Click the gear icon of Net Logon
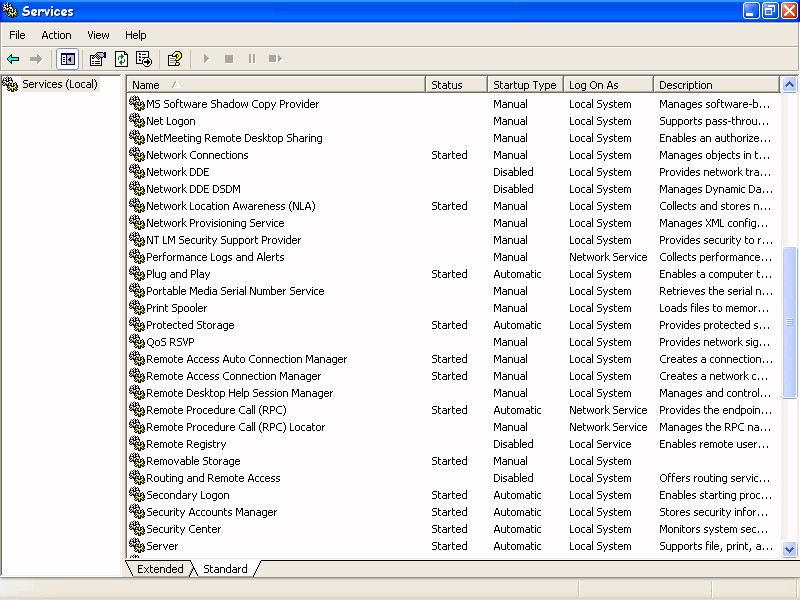Image resolution: width=800 pixels, height=600 pixels. [137, 120]
